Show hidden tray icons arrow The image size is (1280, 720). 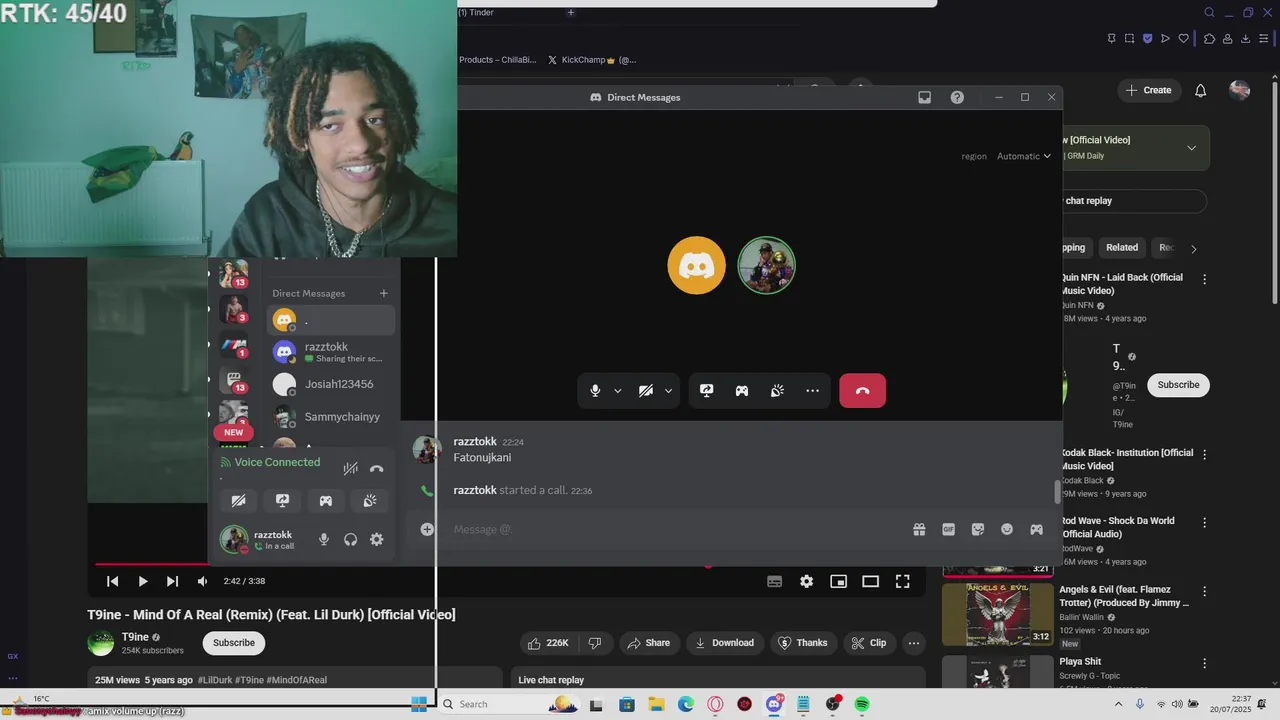click(1117, 704)
